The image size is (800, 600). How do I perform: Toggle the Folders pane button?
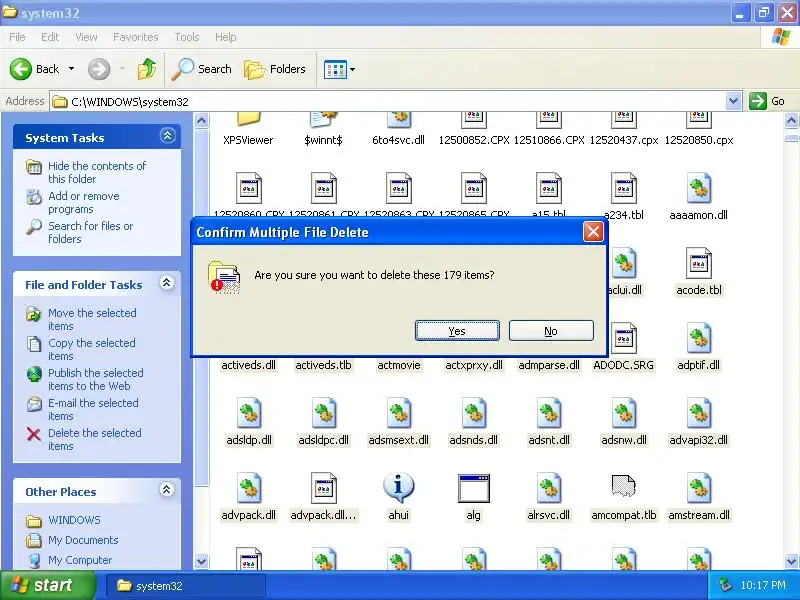275,69
